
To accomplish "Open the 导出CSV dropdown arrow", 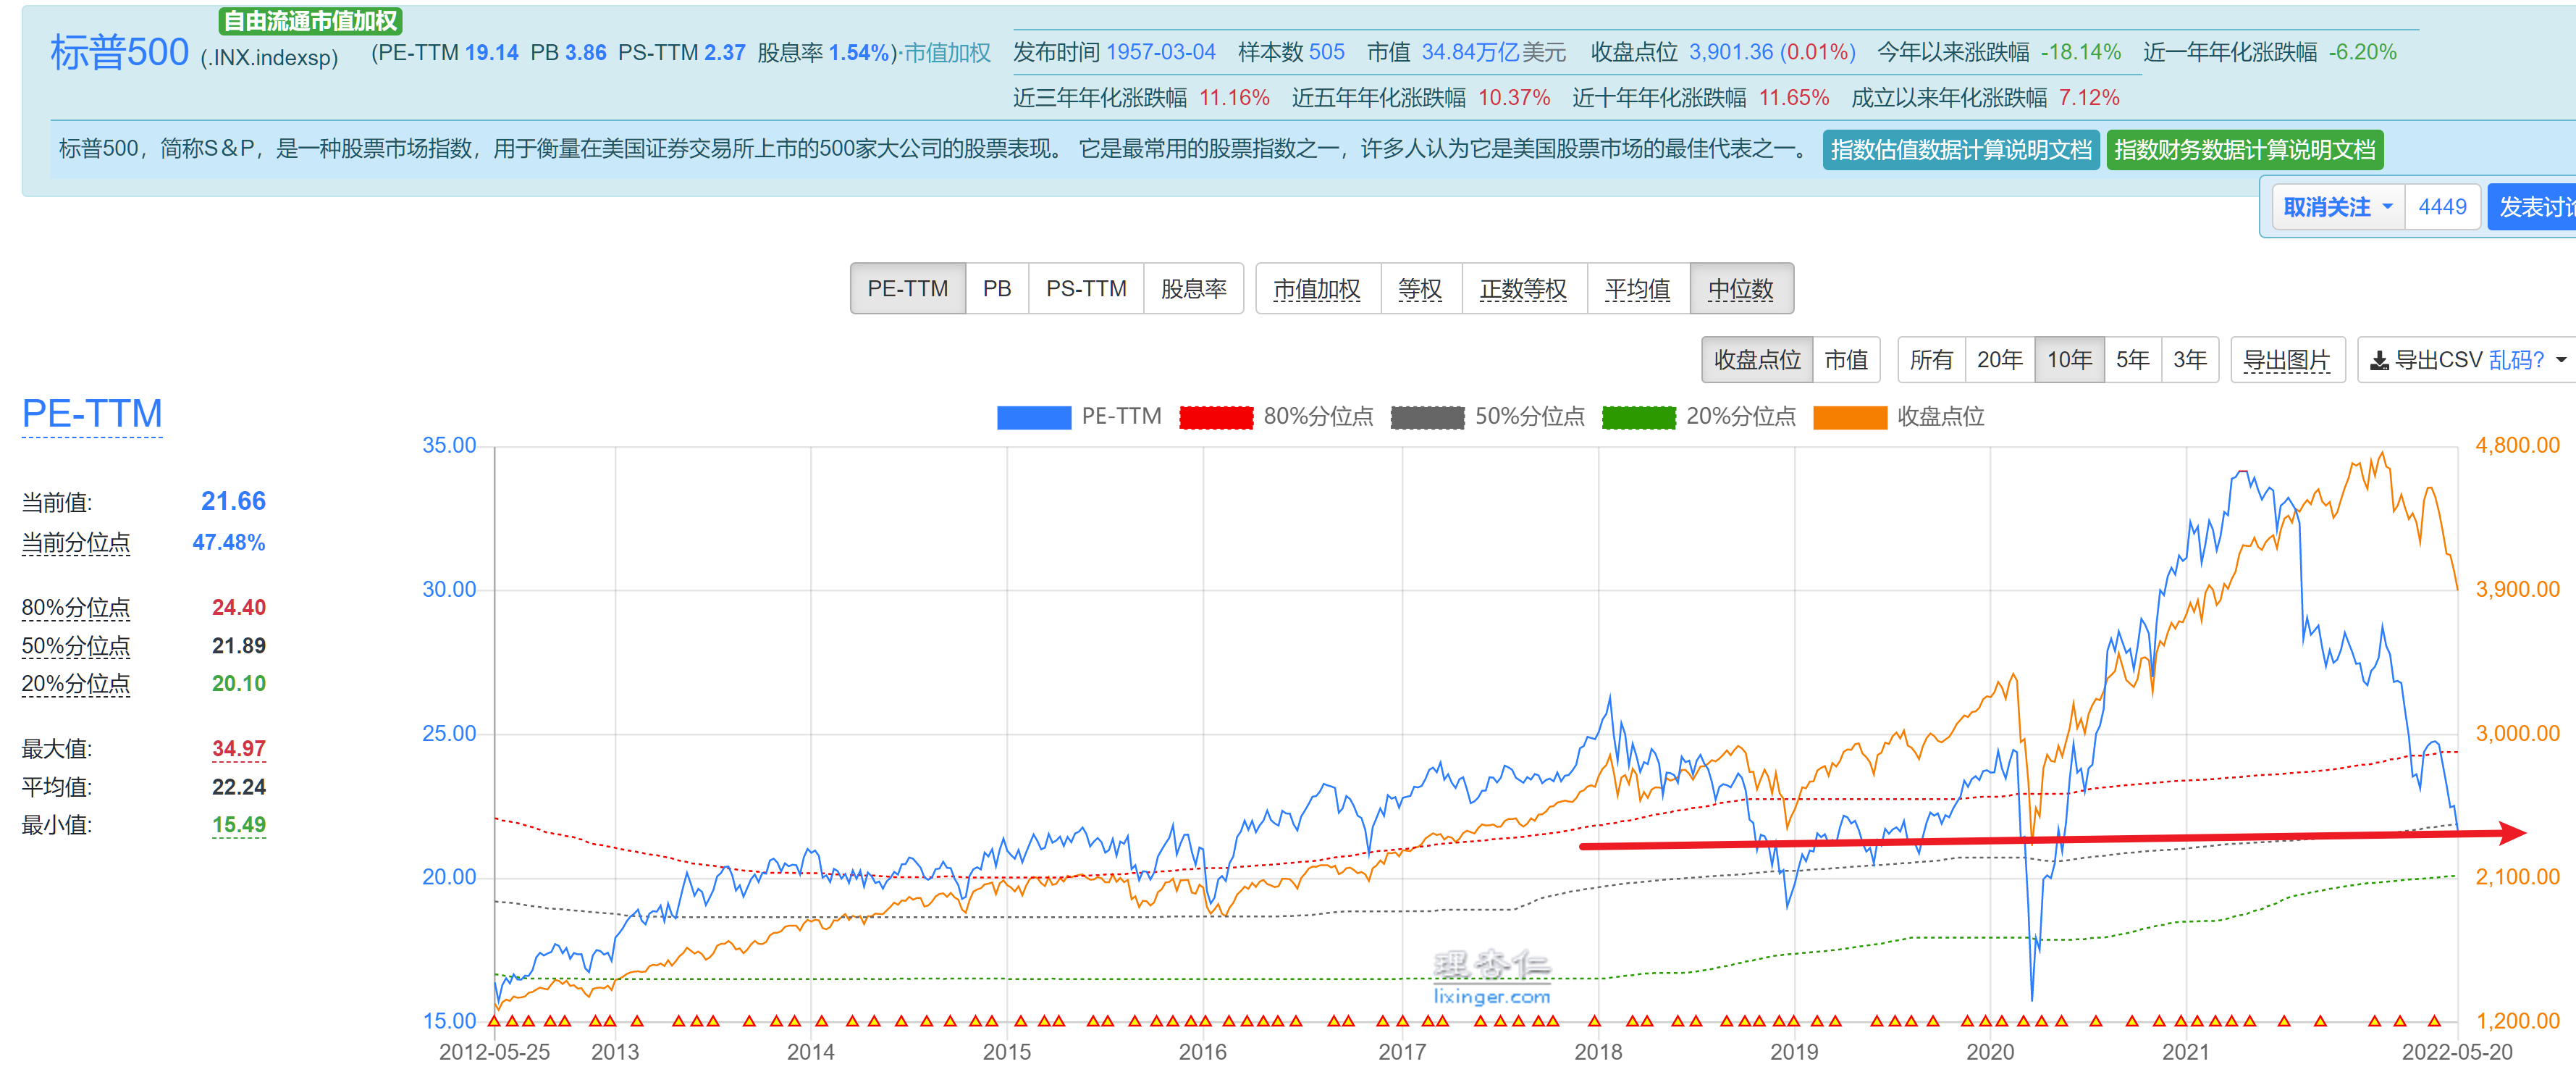I will point(2561,360).
